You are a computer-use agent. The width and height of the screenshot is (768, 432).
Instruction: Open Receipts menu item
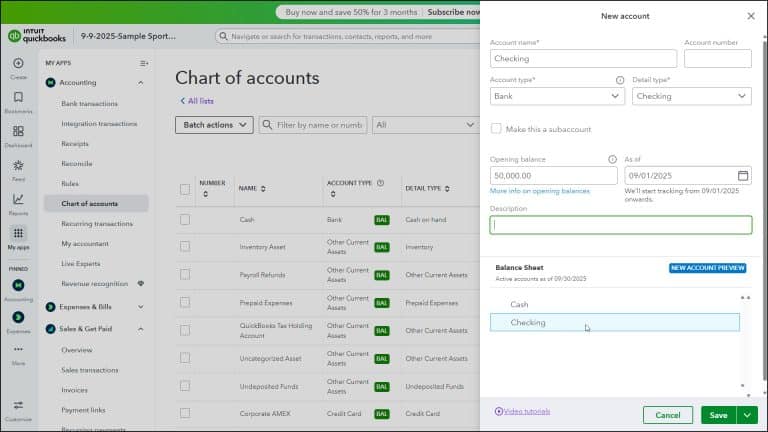pos(75,144)
